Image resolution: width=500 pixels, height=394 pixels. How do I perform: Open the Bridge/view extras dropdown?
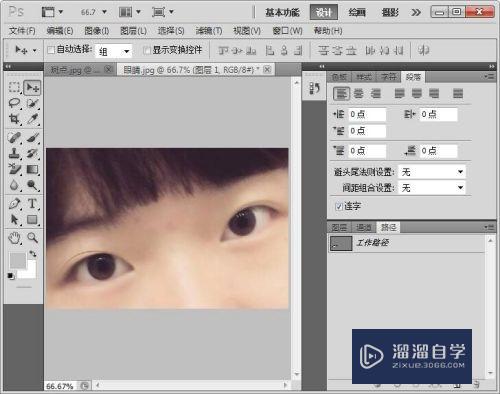(52, 12)
